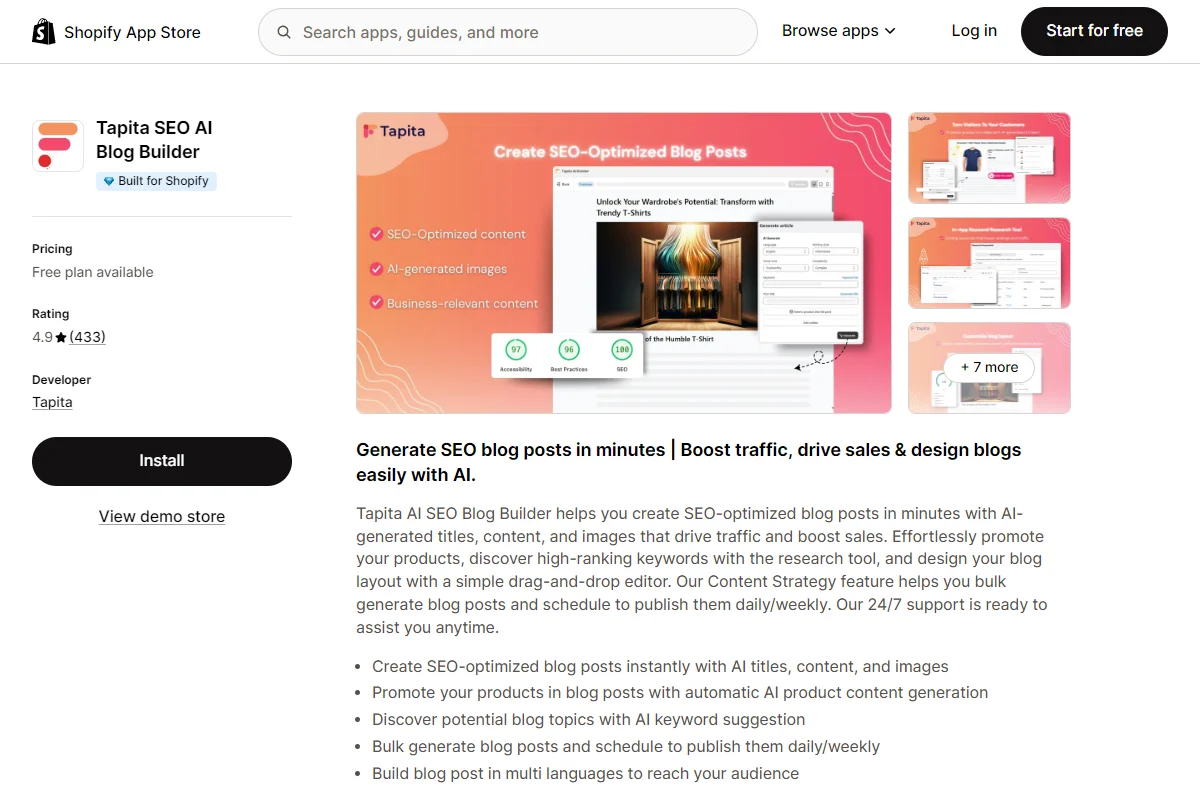Screen dimensions: 1200x800
Task: Open the Tapita developer link
Action: pos(52,402)
